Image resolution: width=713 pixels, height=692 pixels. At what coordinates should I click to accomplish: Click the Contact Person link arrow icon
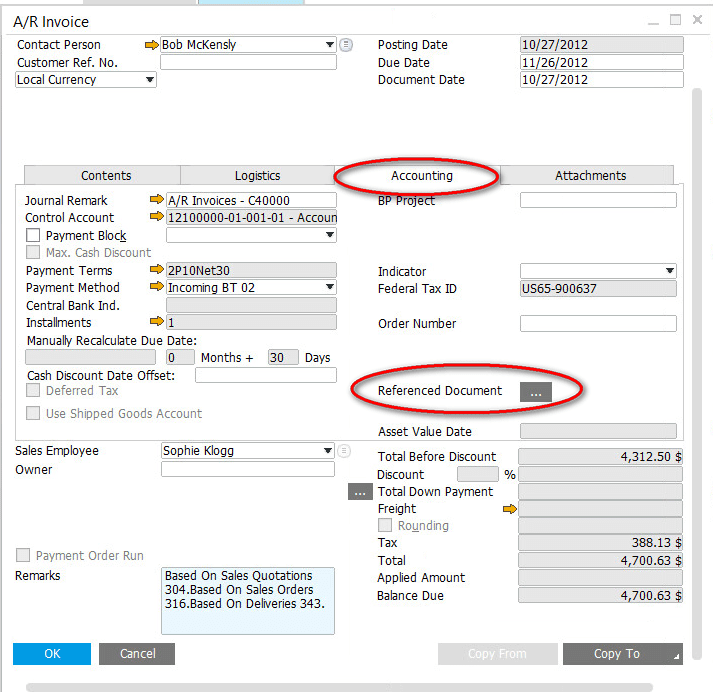click(x=152, y=45)
